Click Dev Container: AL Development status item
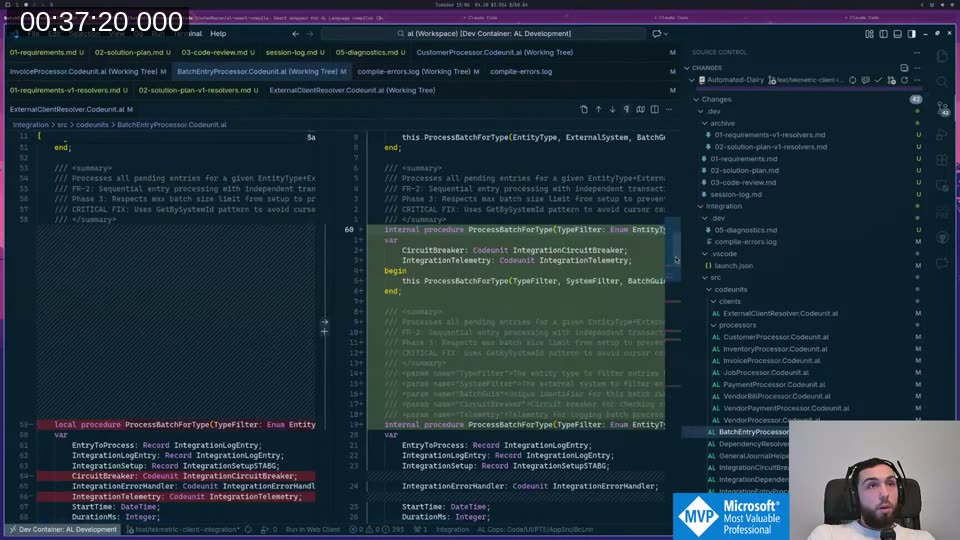 [62, 530]
